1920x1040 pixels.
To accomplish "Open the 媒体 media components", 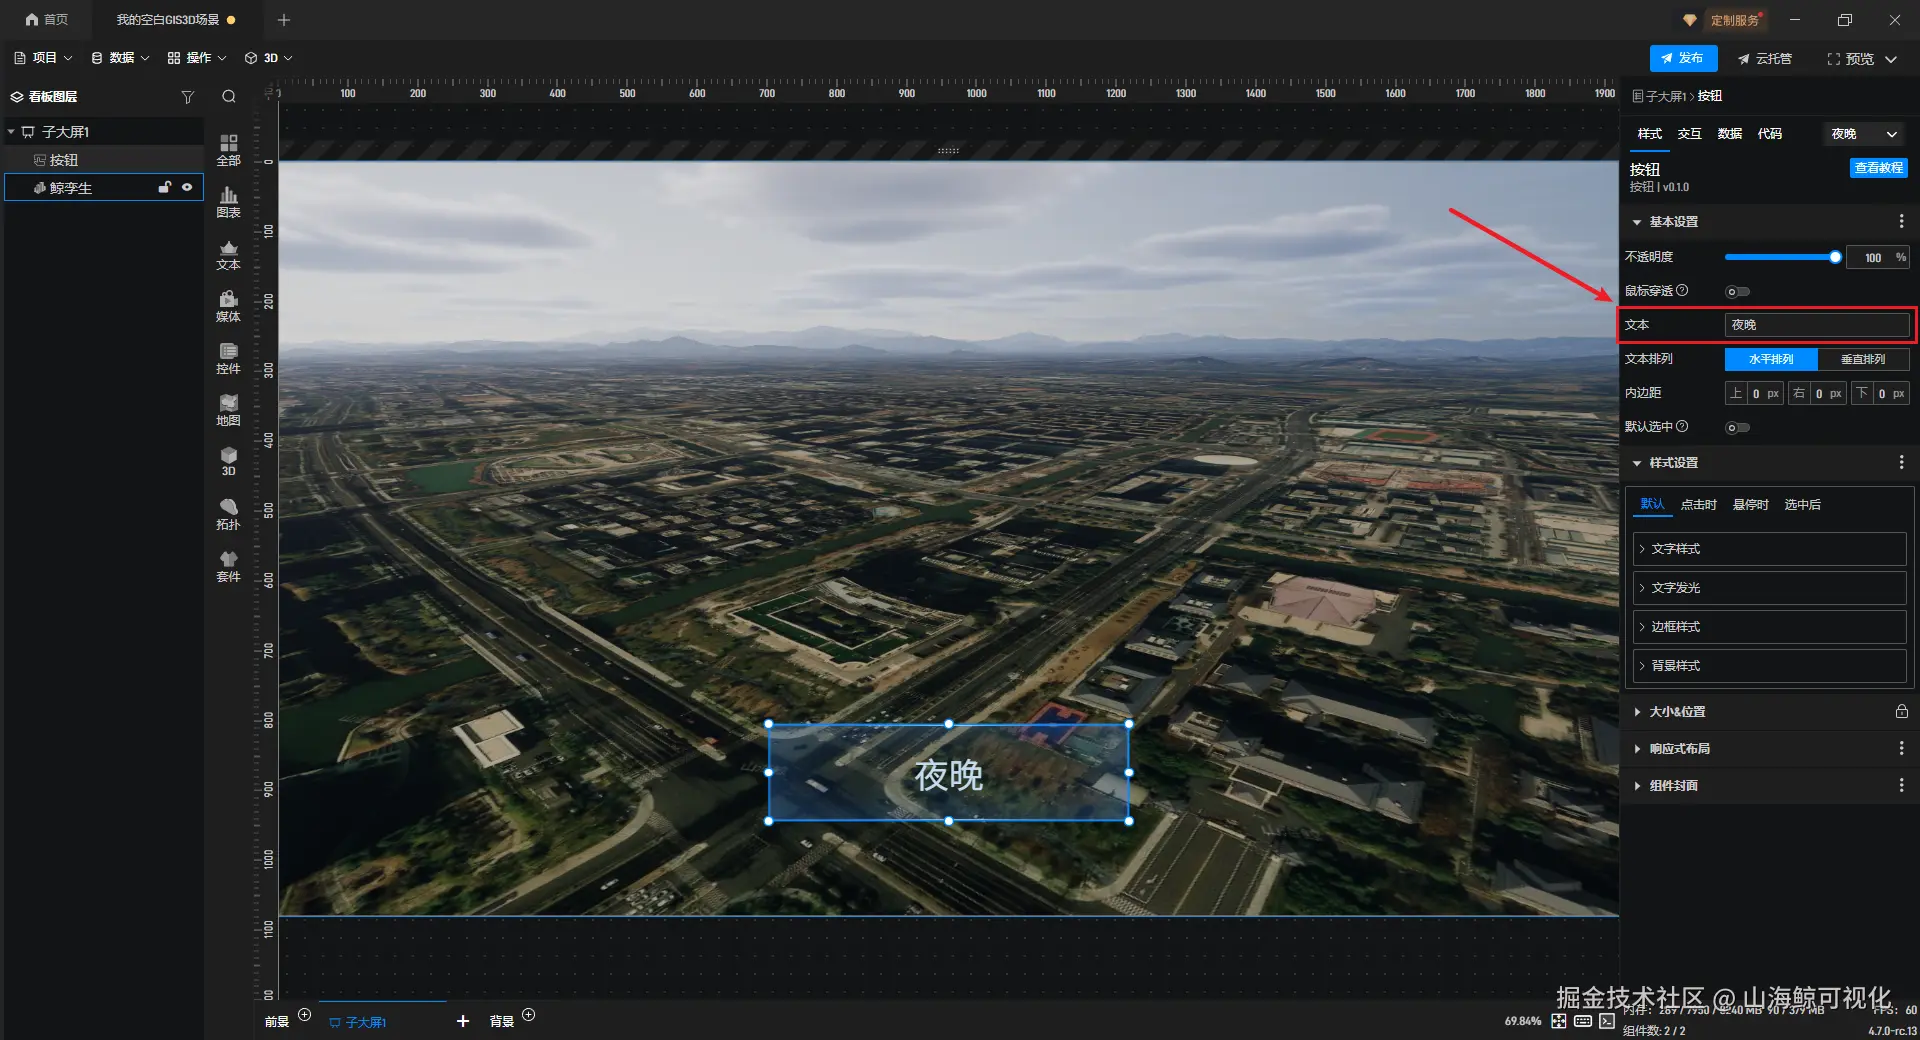I will click(x=229, y=306).
